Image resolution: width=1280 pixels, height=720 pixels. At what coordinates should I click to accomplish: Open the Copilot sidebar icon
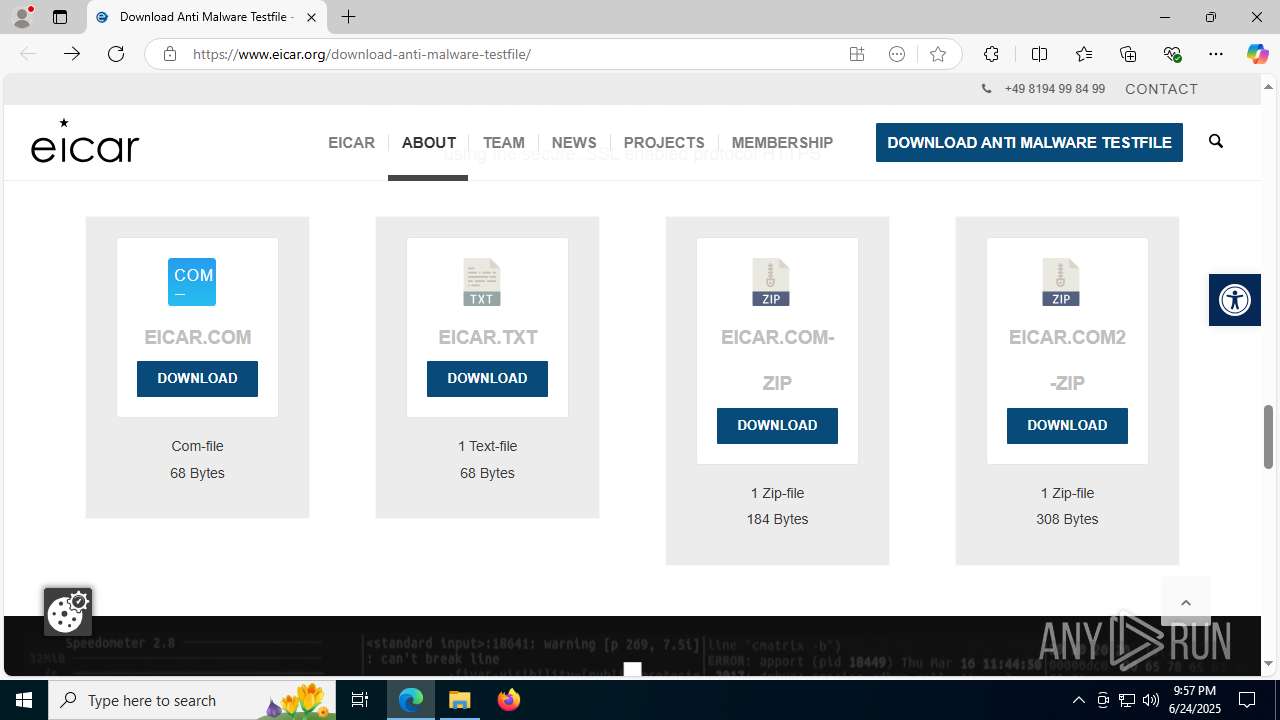point(1257,54)
